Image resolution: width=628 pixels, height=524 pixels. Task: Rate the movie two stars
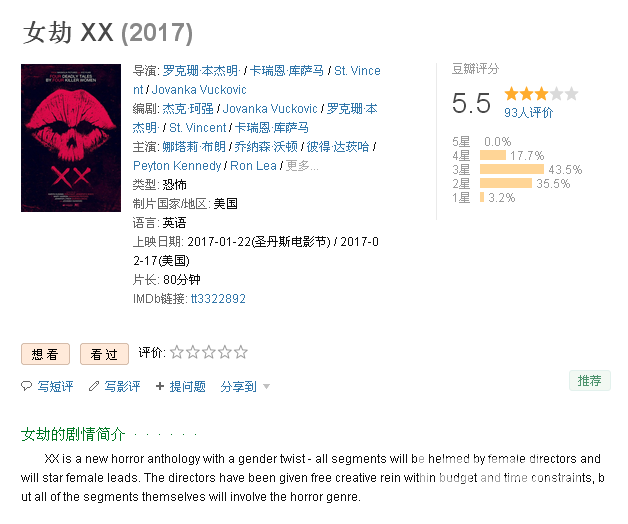click(x=193, y=352)
